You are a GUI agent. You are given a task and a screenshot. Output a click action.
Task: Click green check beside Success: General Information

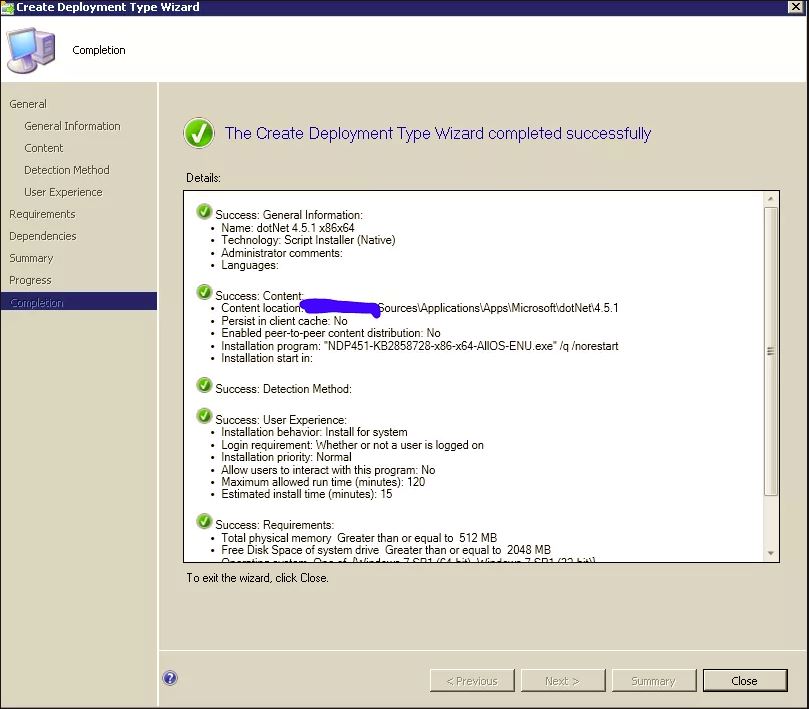tap(204, 211)
